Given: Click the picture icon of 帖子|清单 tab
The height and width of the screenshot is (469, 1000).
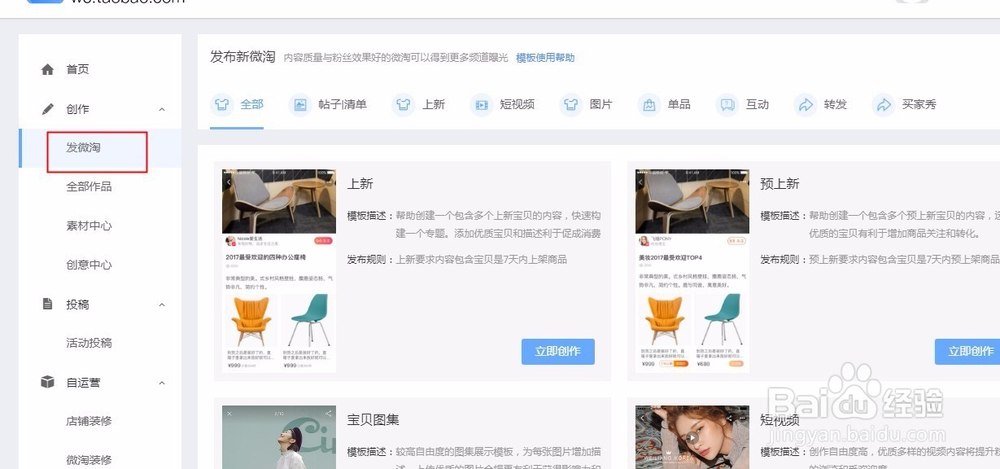Looking at the screenshot, I should (x=300, y=105).
